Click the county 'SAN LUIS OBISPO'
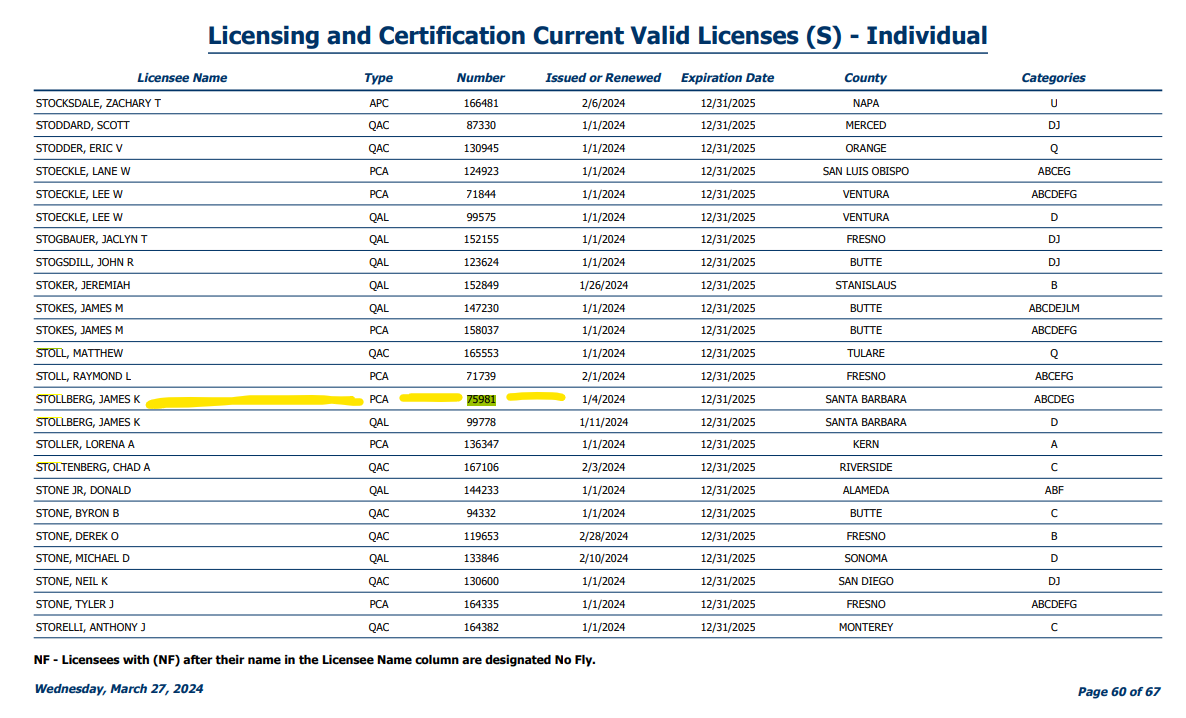Viewport: 1186px width, 718px height. coord(865,171)
